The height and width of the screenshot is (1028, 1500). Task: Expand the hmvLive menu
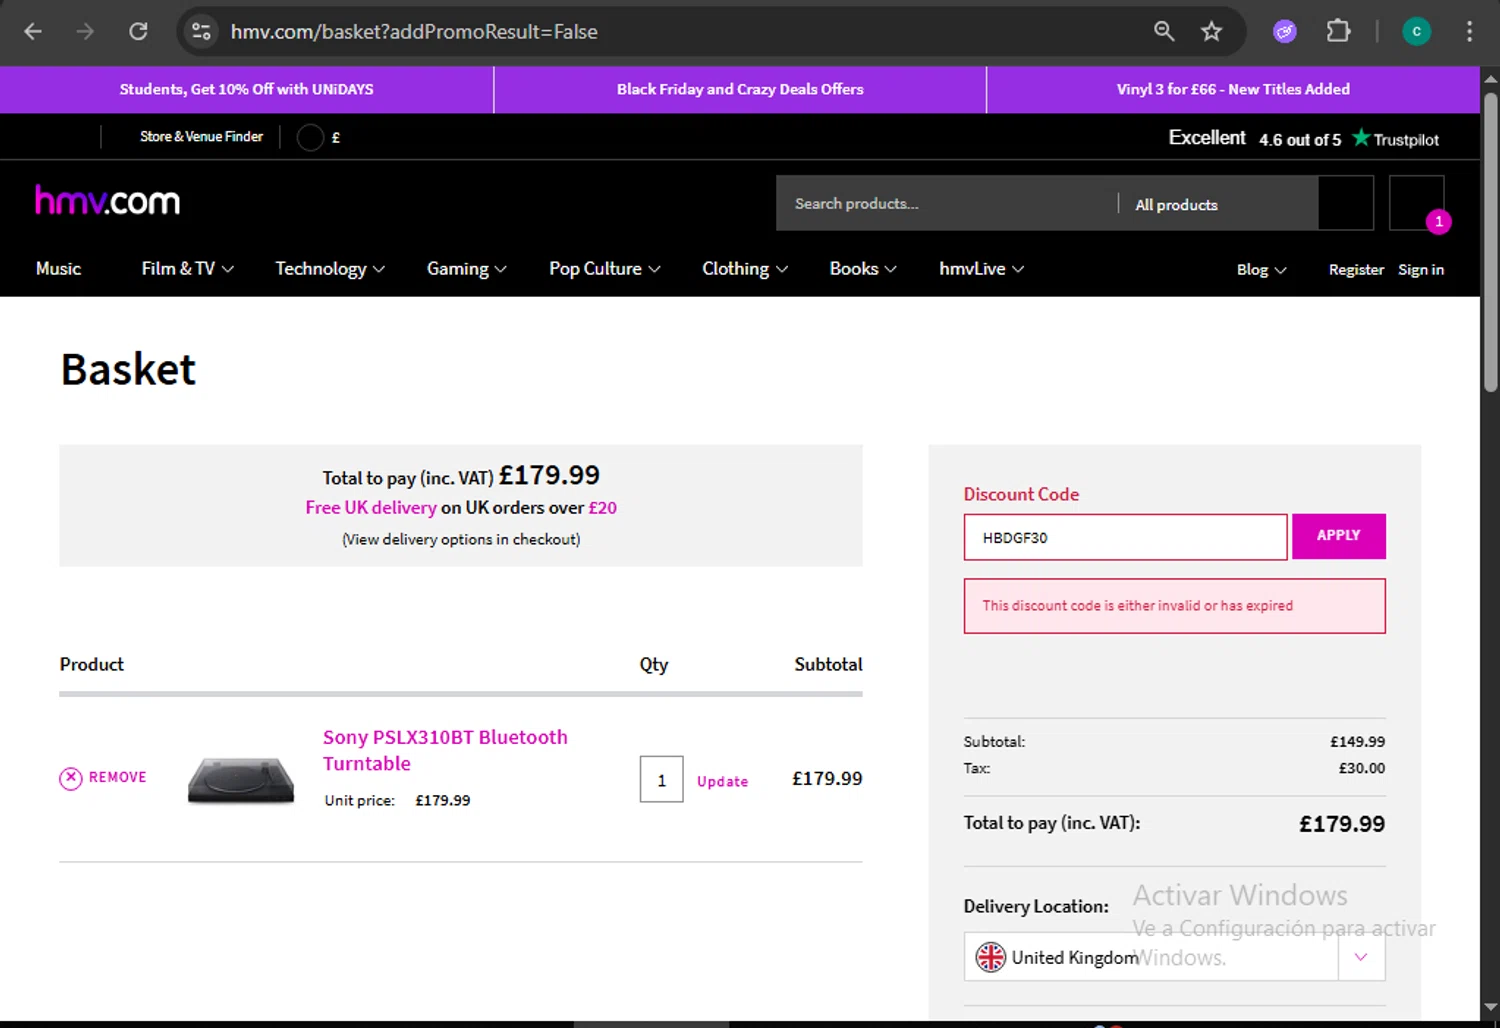pyautogui.click(x=981, y=269)
